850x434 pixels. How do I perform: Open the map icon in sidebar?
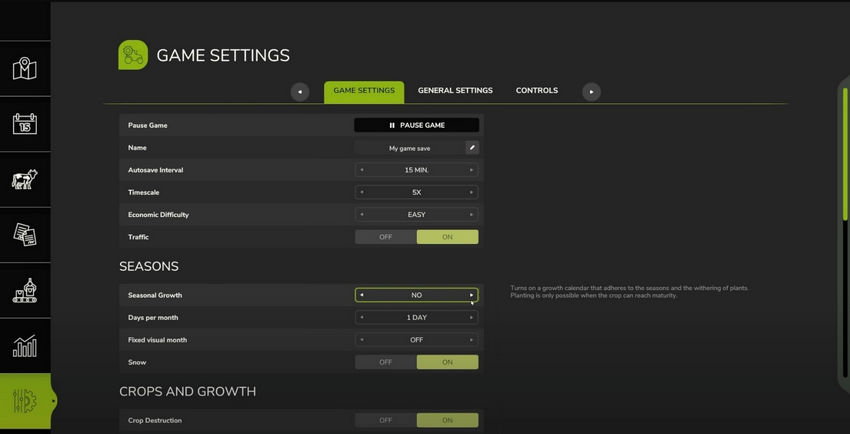tap(24, 68)
